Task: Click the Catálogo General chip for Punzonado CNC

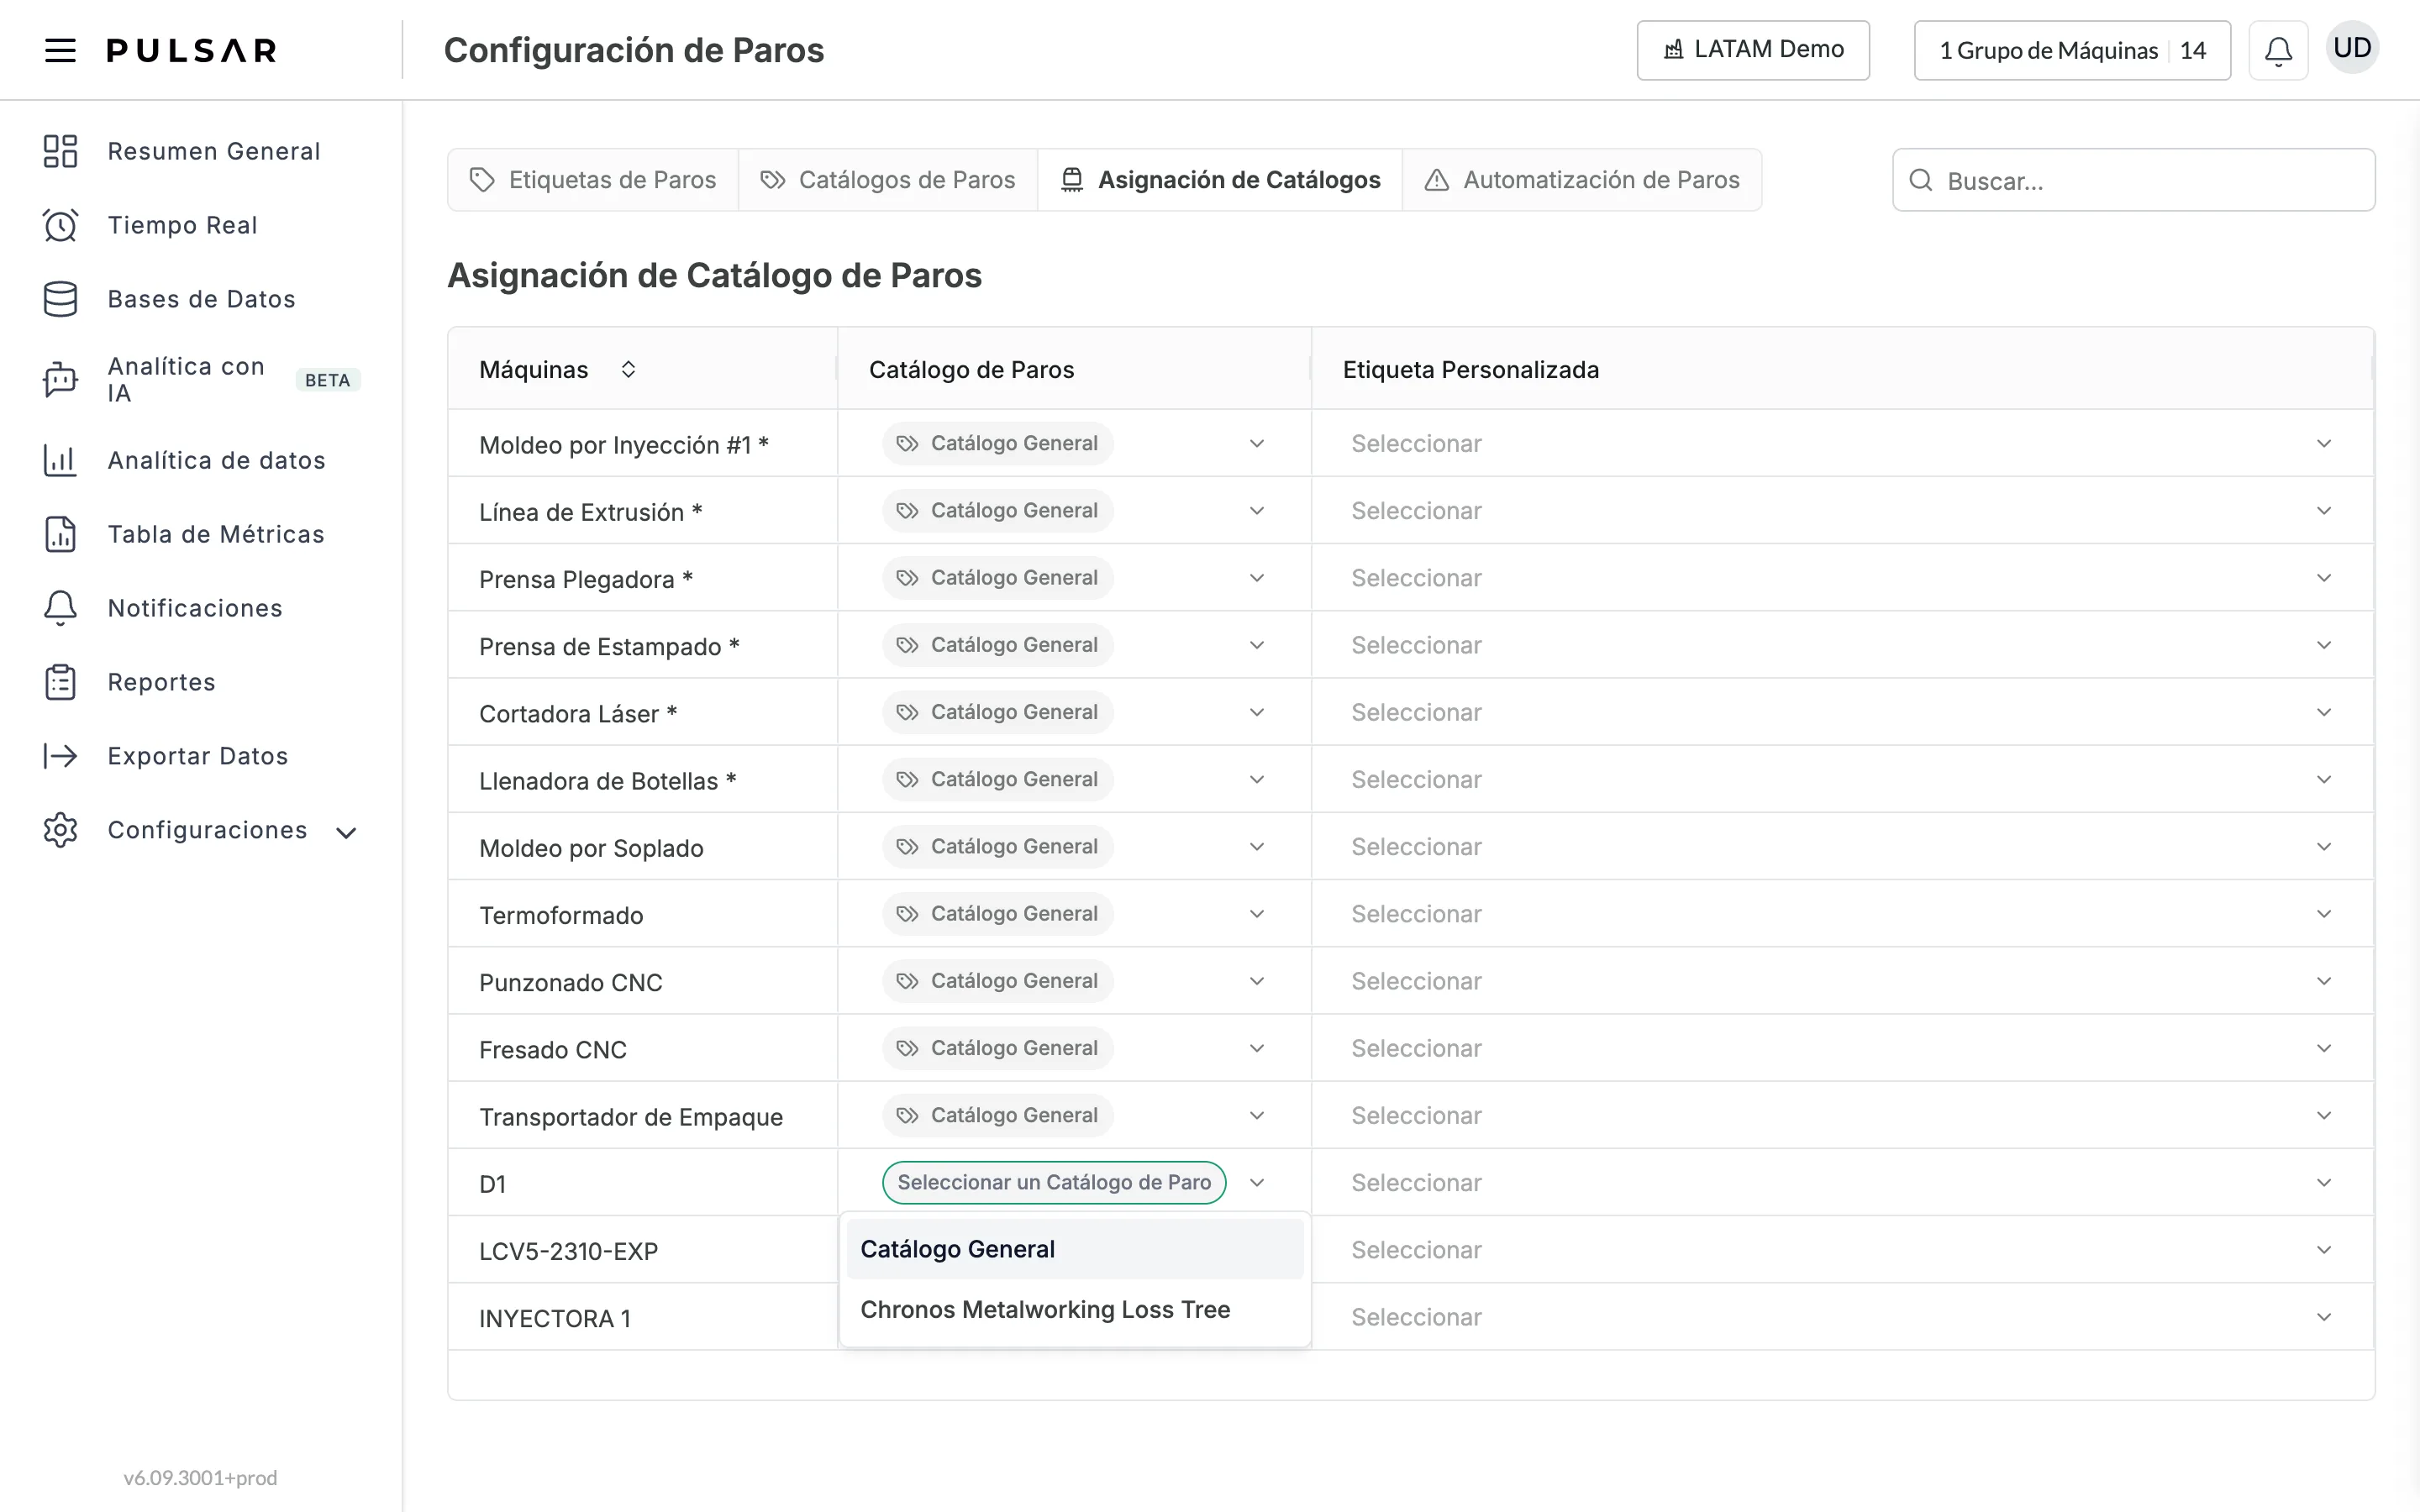Action: 998,981
